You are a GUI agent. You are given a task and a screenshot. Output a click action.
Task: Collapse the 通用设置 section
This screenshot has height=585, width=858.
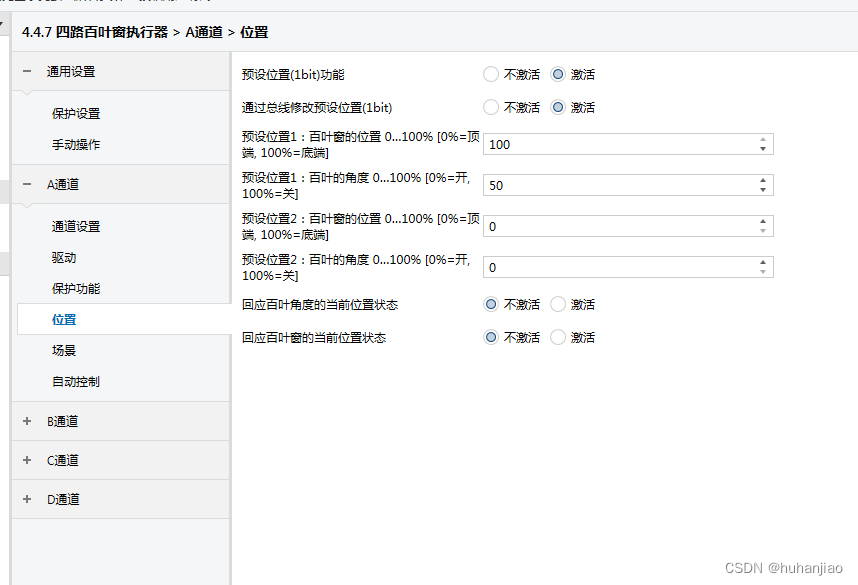point(27,71)
